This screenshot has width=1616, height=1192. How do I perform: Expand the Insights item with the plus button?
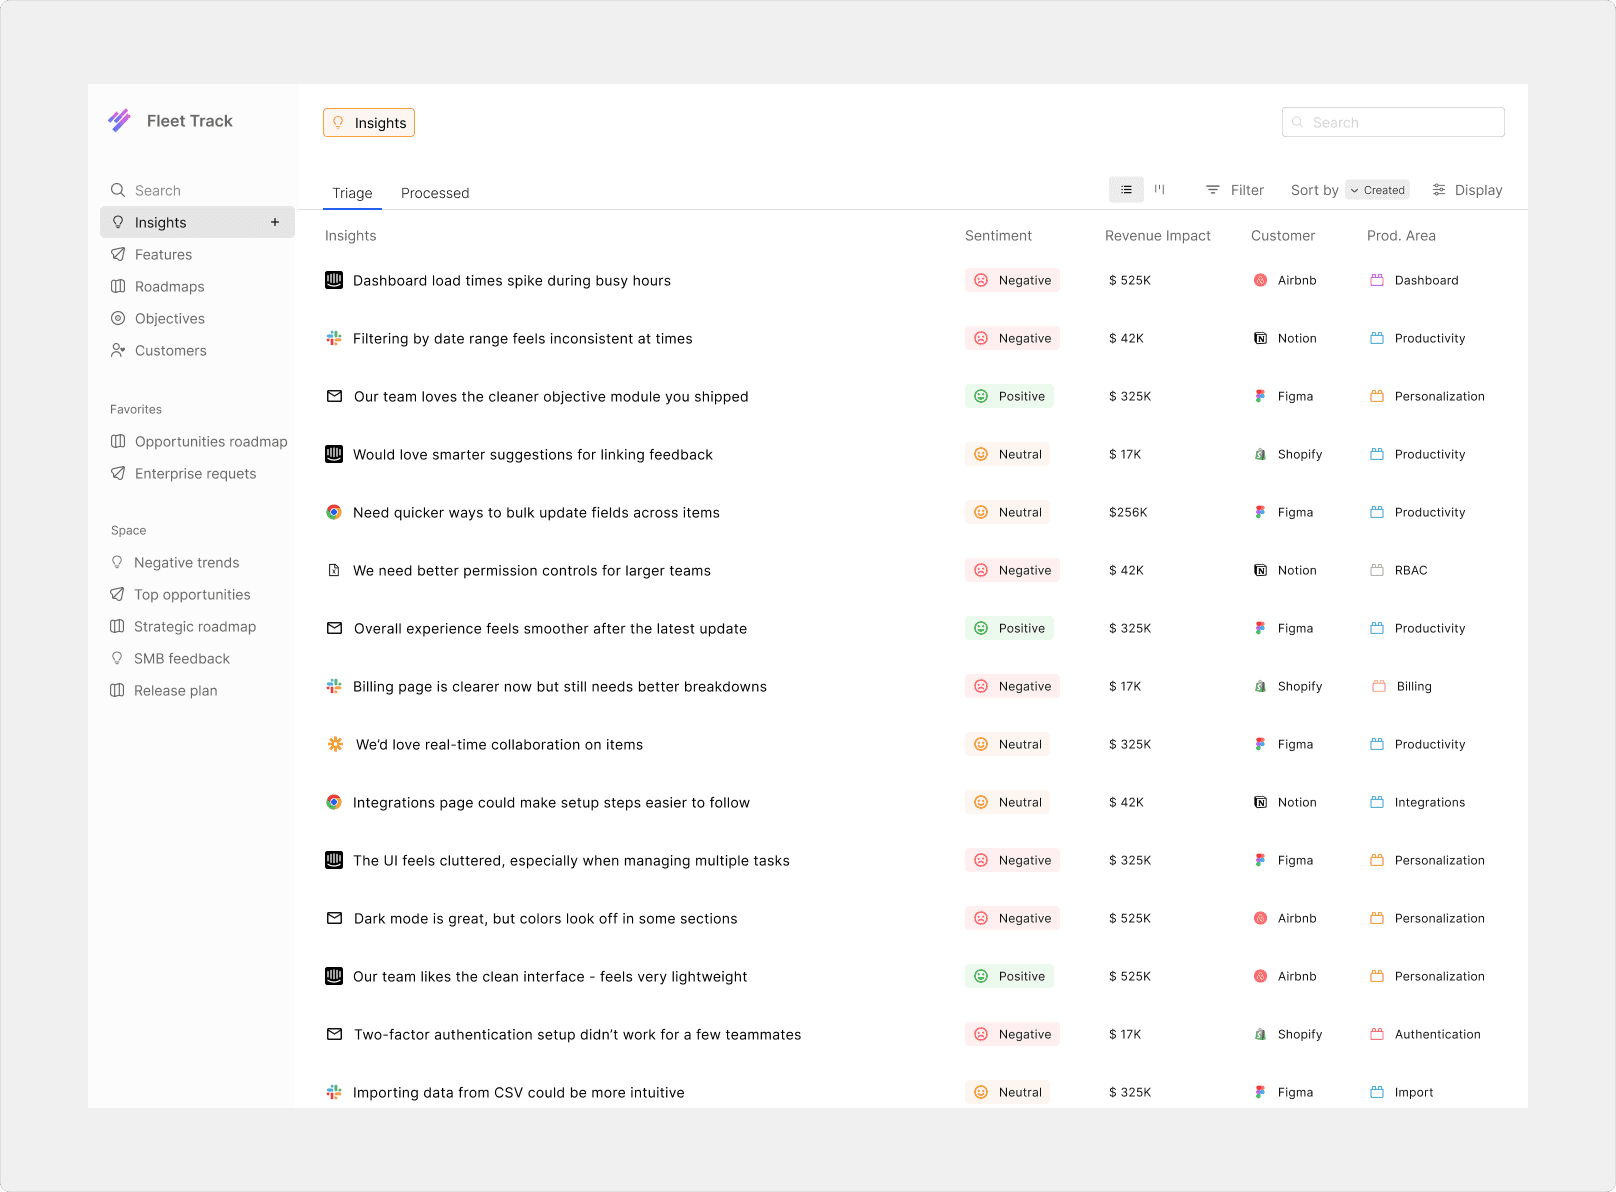click(x=275, y=222)
